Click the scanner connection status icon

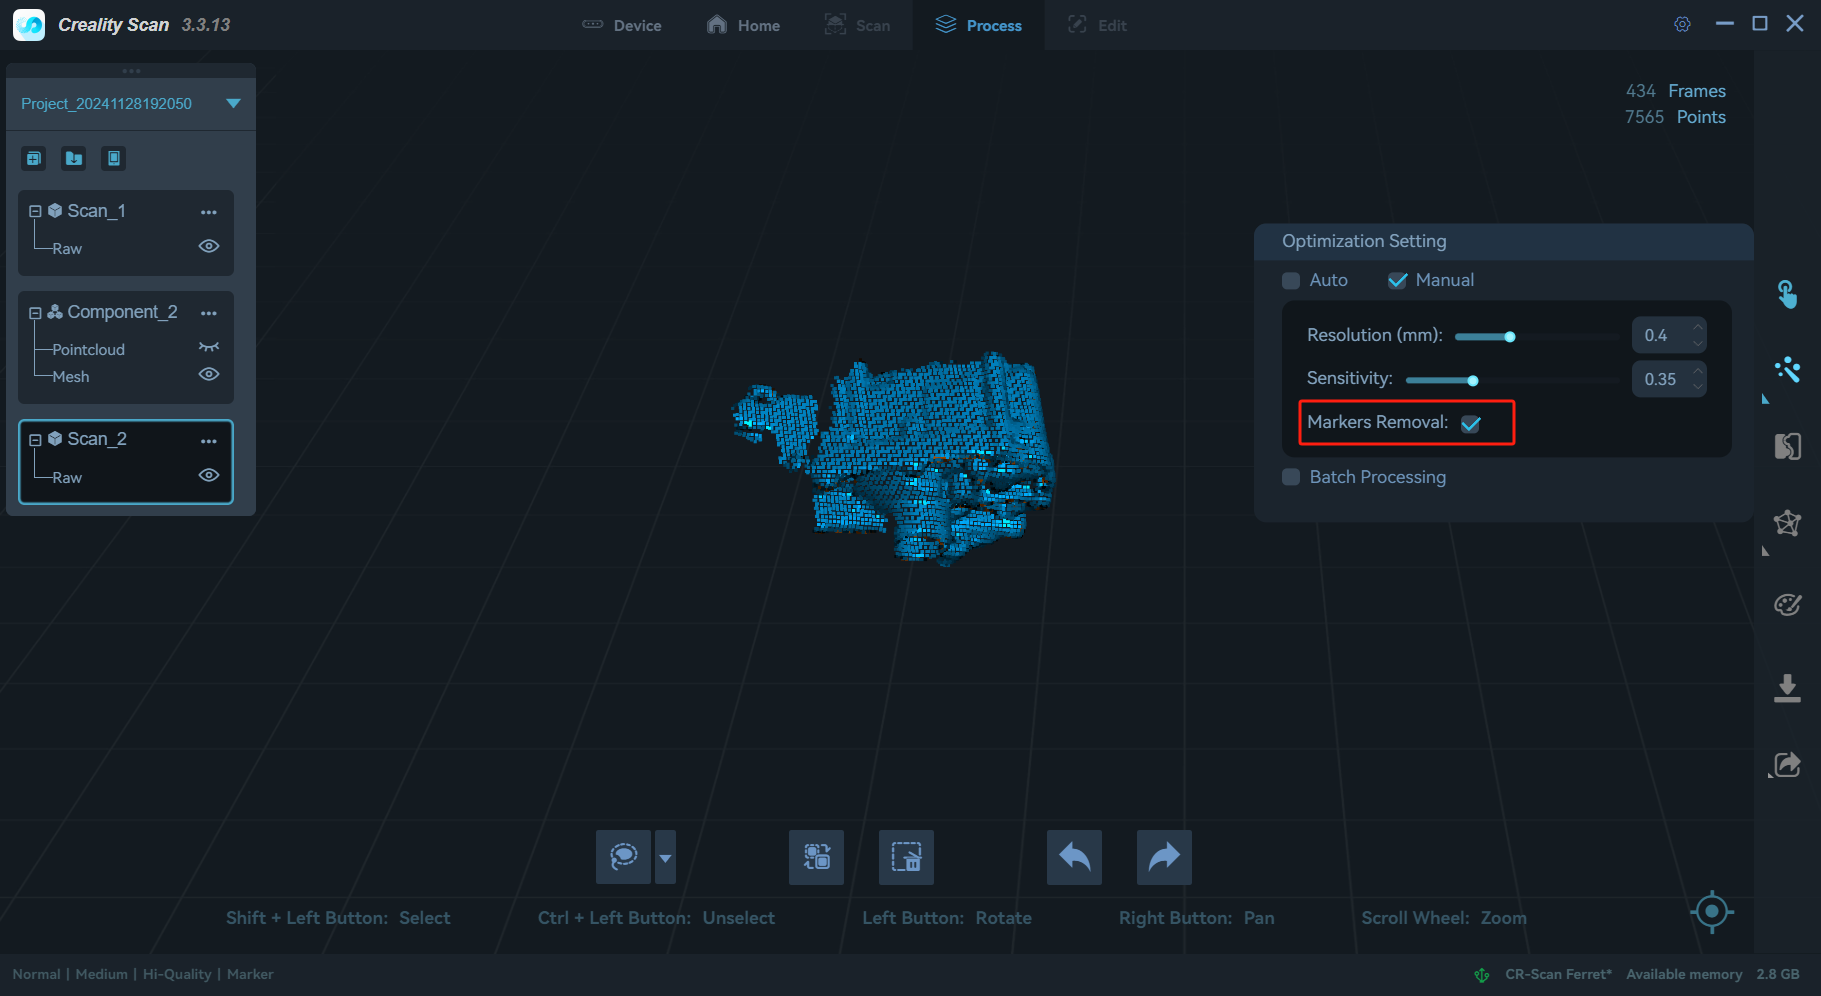[1482, 975]
